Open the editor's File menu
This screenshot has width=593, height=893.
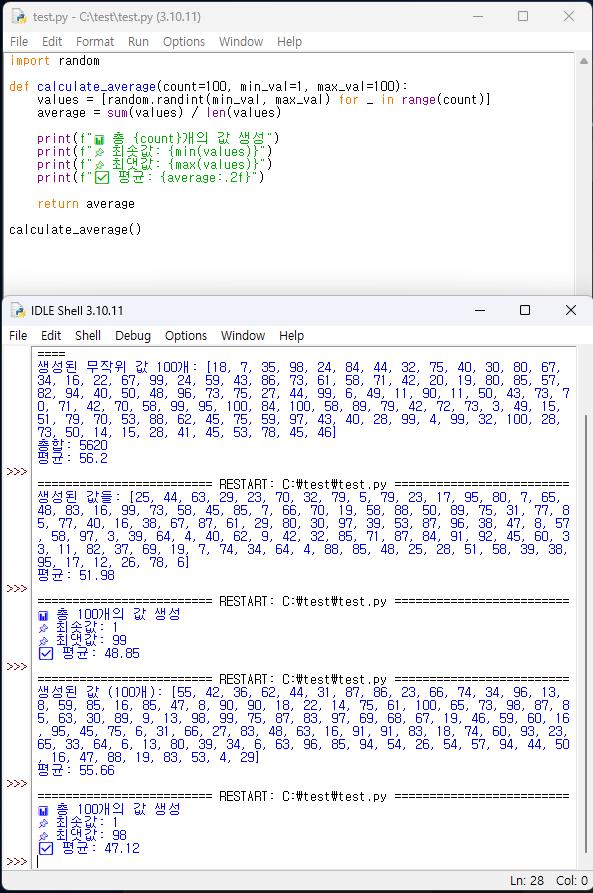pos(19,42)
